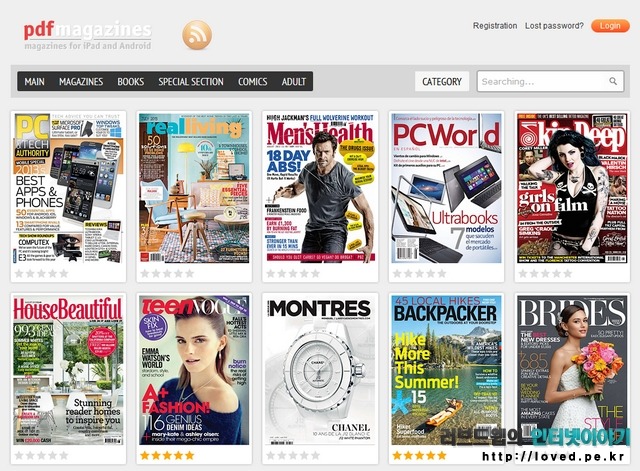This screenshot has height=471, width=640.
Task: Rate Men's Health using its star rating
Action: pos(293,273)
